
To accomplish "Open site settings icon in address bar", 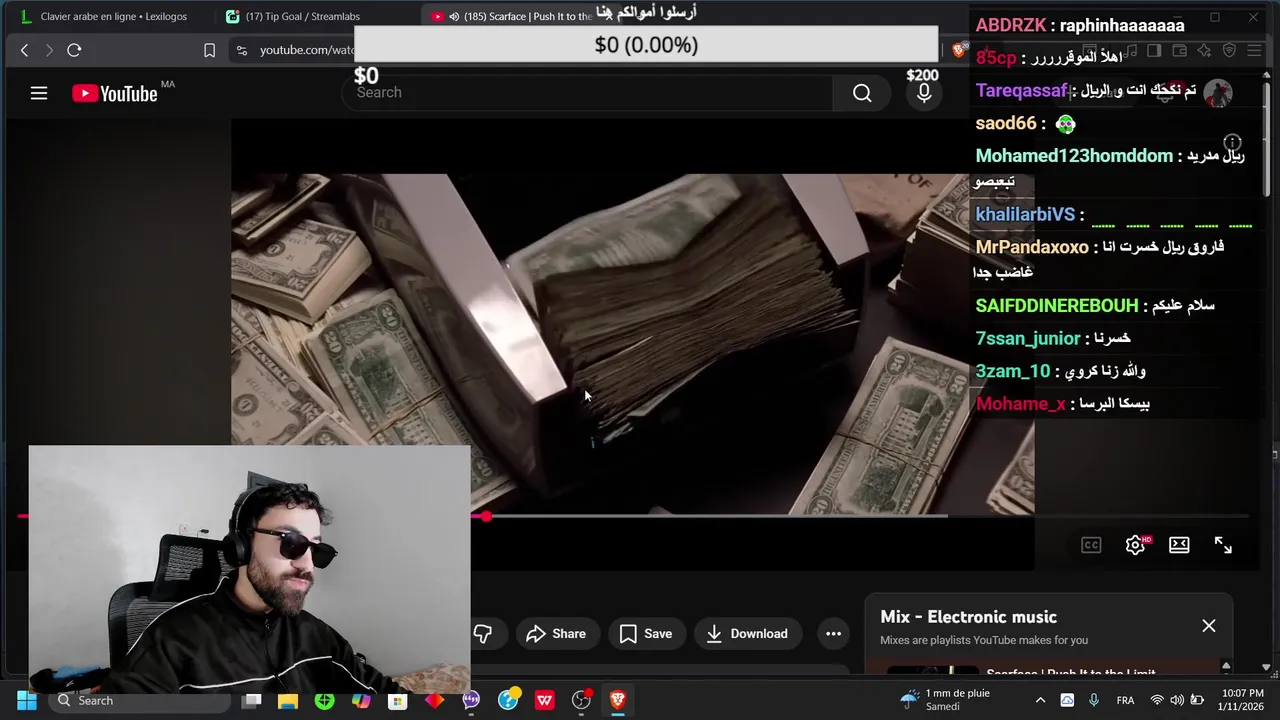I will 241,50.
